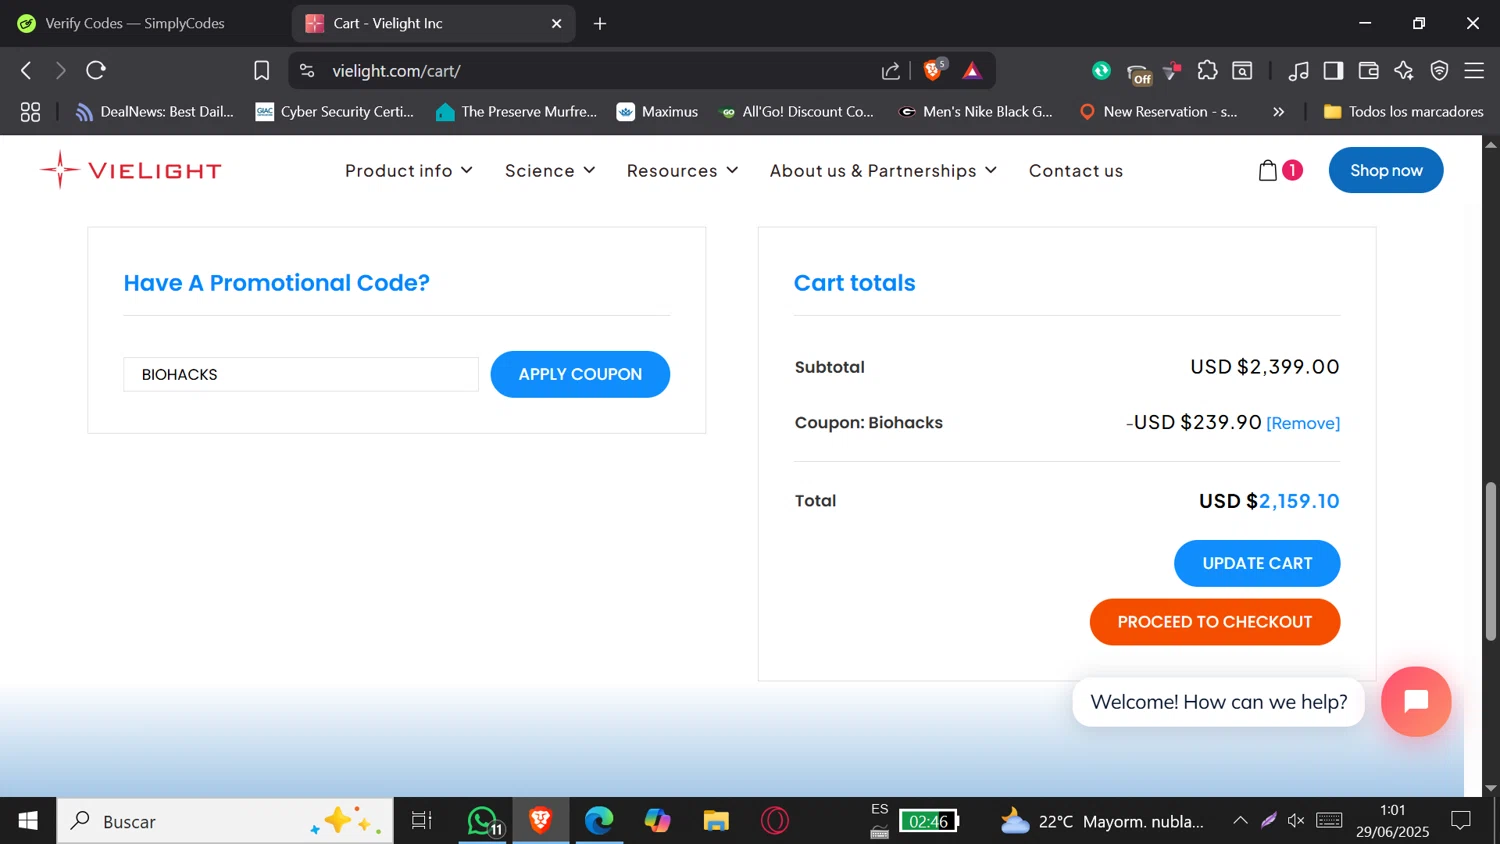The image size is (1500, 844).
Task: Open the browser hamburger main menu
Action: [1474, 70]
